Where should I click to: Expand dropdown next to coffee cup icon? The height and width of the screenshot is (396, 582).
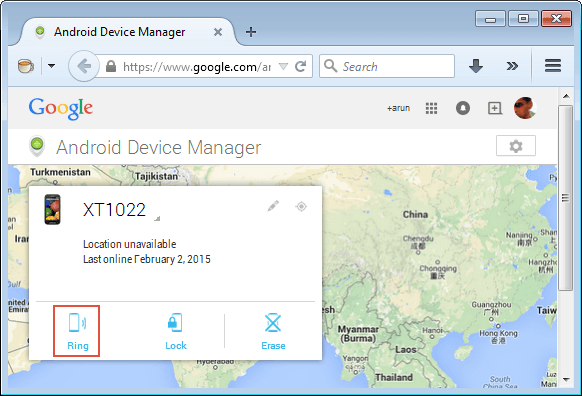coord(52,66)
